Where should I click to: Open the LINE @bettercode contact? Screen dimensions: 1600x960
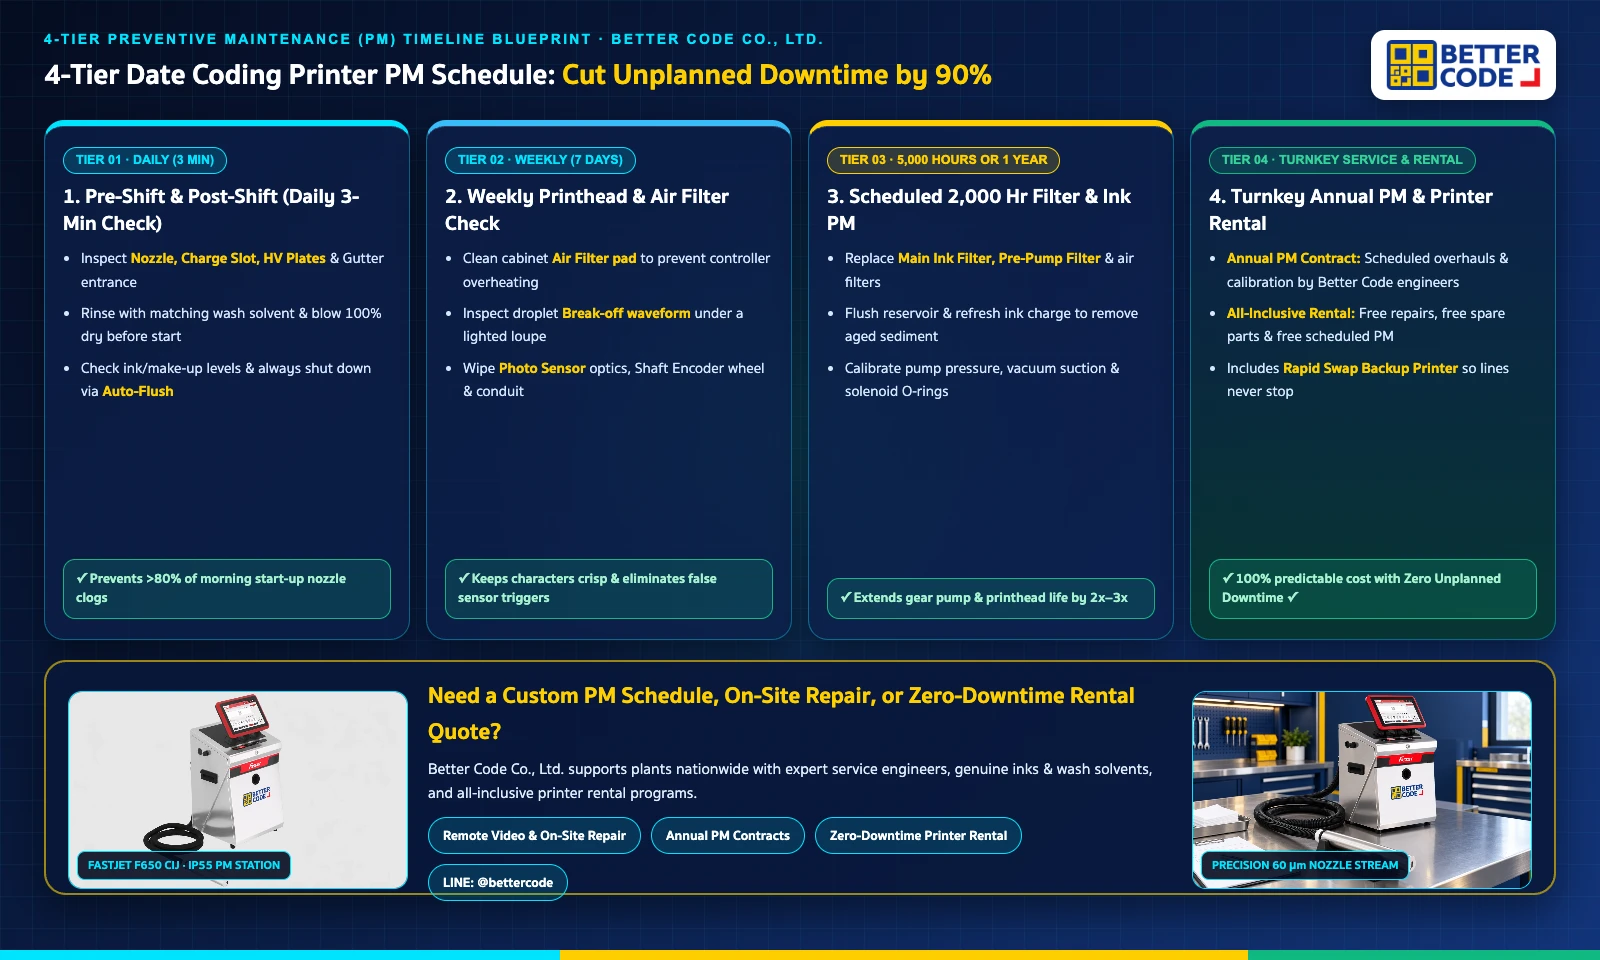pyautogui.click(x=498, y=882)
